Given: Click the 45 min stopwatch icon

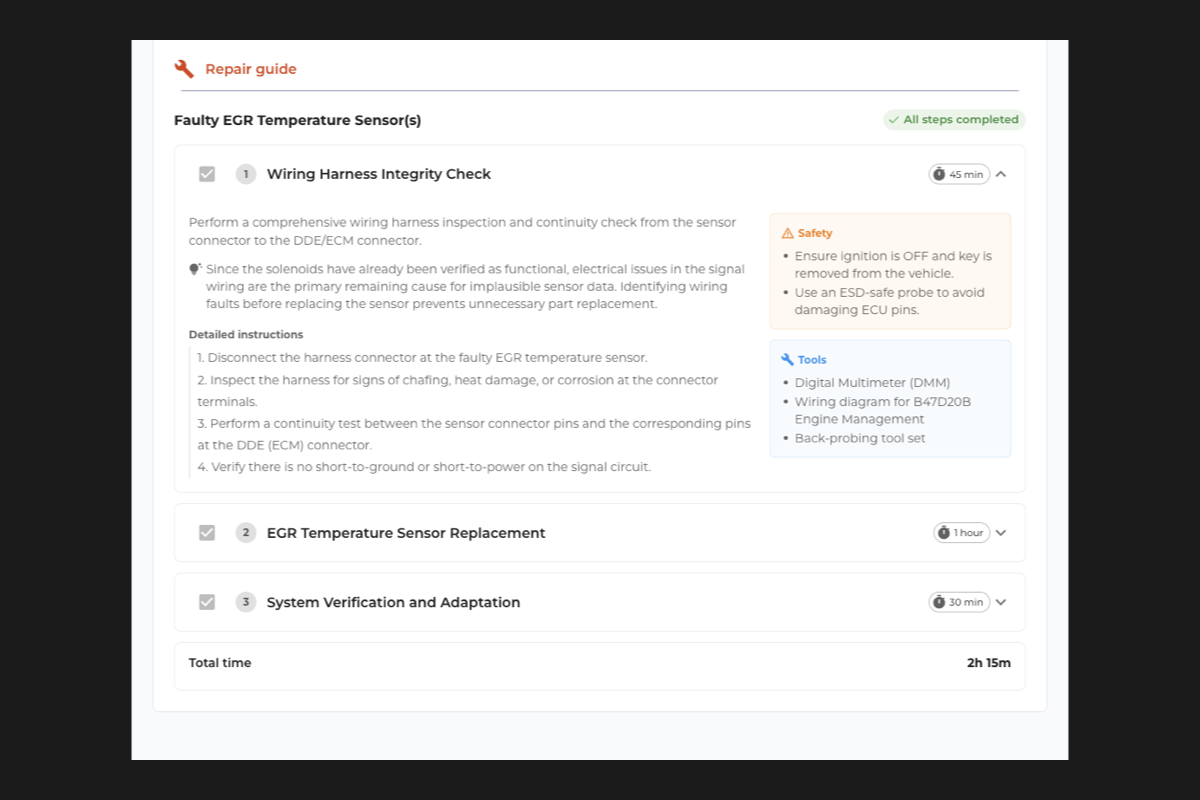Looking at the screenshot, I should coord(939,174).
